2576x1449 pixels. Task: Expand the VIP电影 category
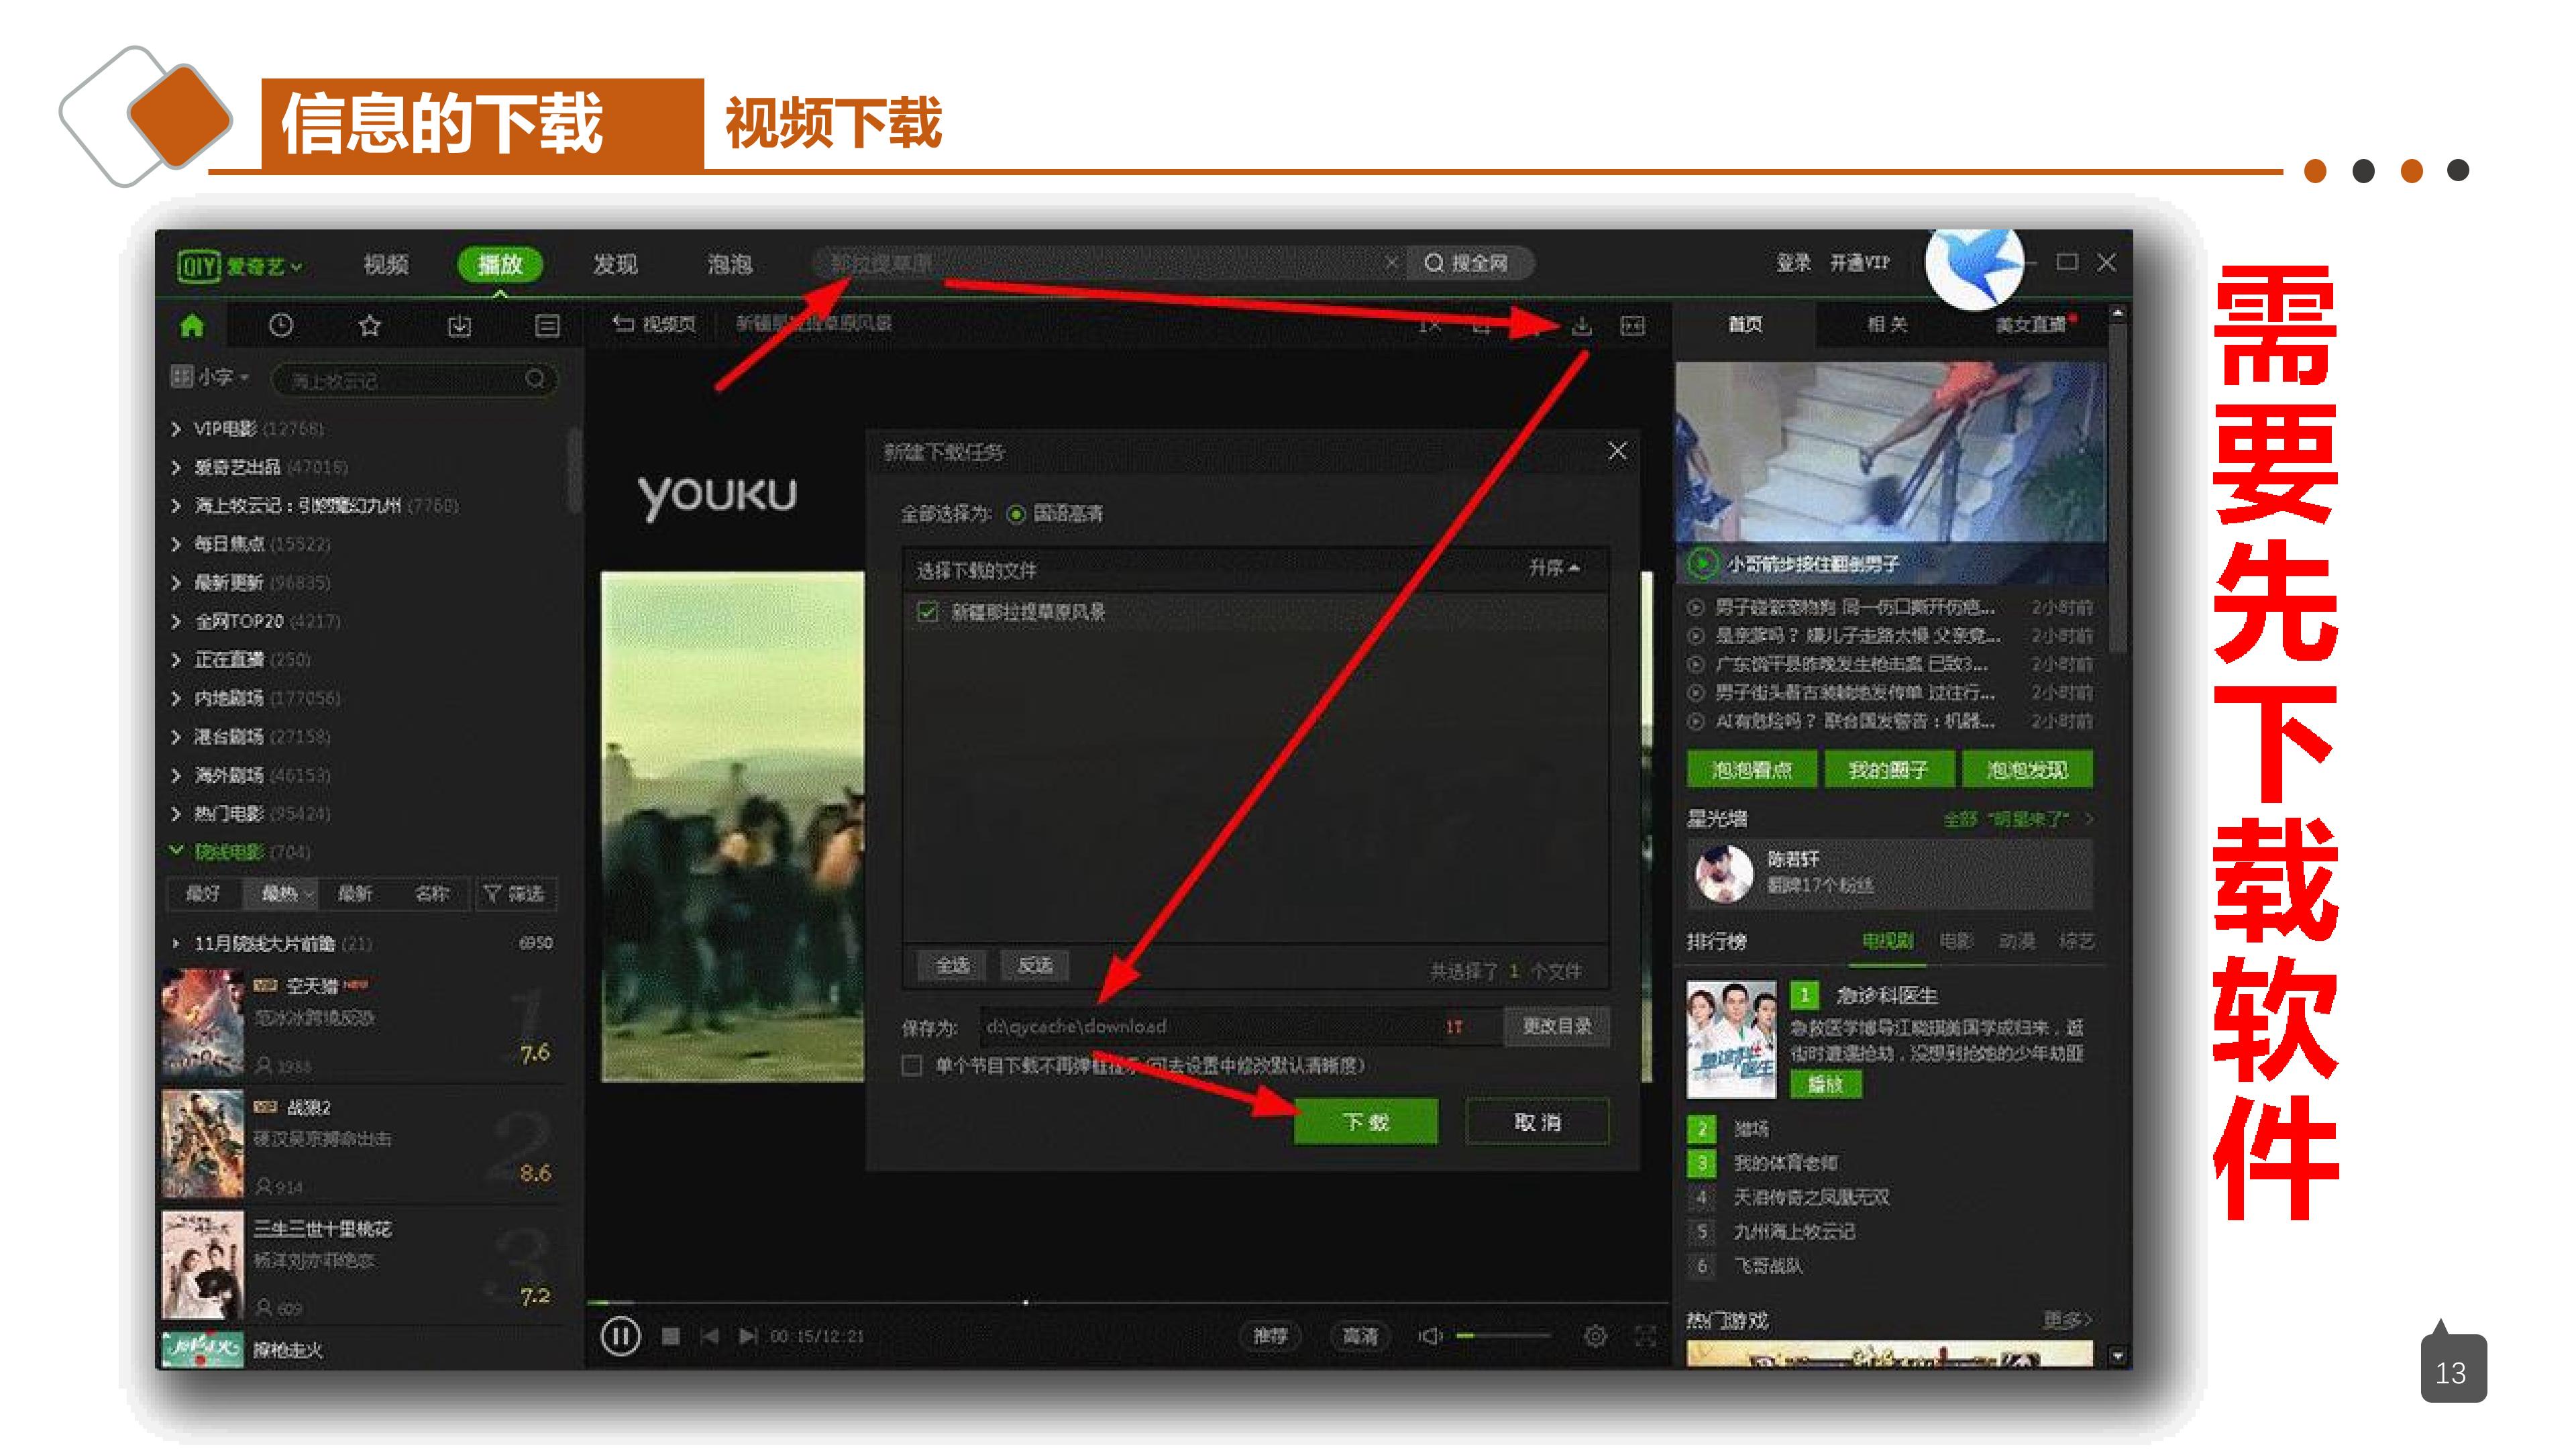(176, 429)
